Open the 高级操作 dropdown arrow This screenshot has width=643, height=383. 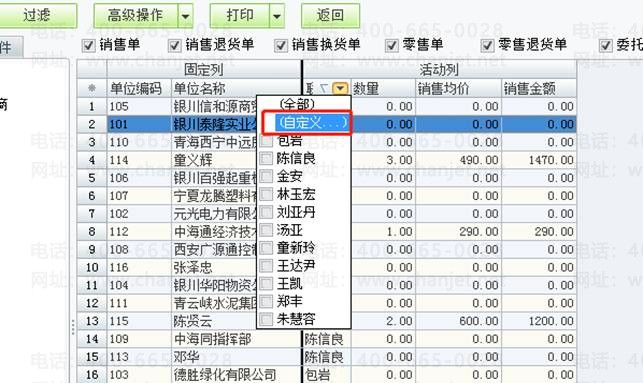click(x=185, y=16)
